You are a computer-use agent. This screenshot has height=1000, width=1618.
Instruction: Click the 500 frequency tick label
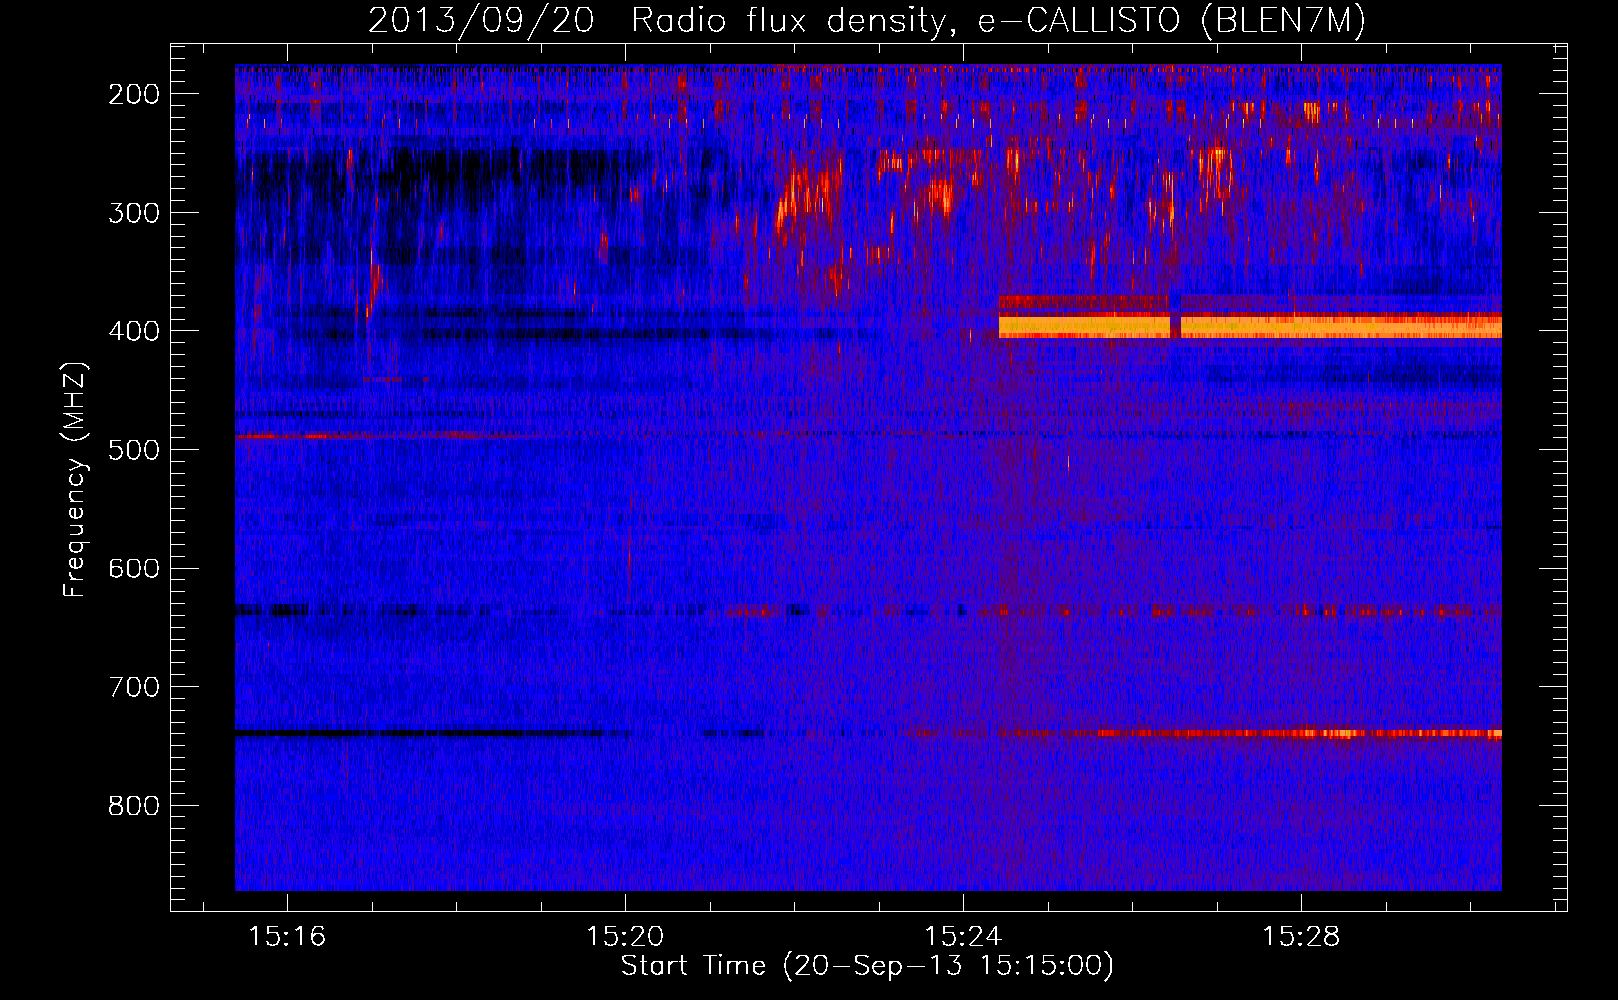[133, 450]
